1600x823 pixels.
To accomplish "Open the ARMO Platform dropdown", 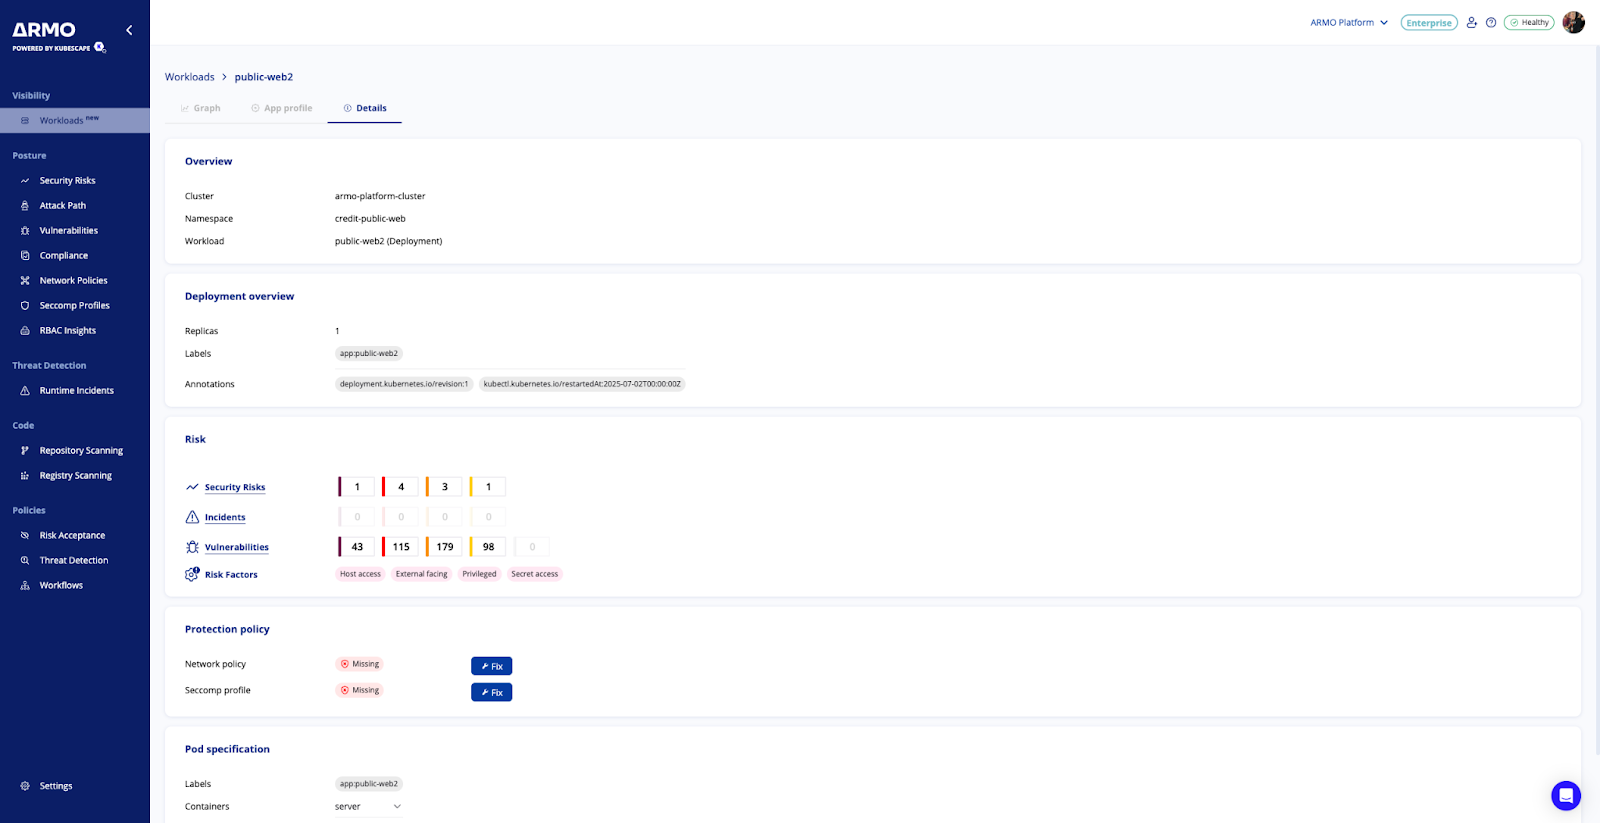I will point(1349,22).
